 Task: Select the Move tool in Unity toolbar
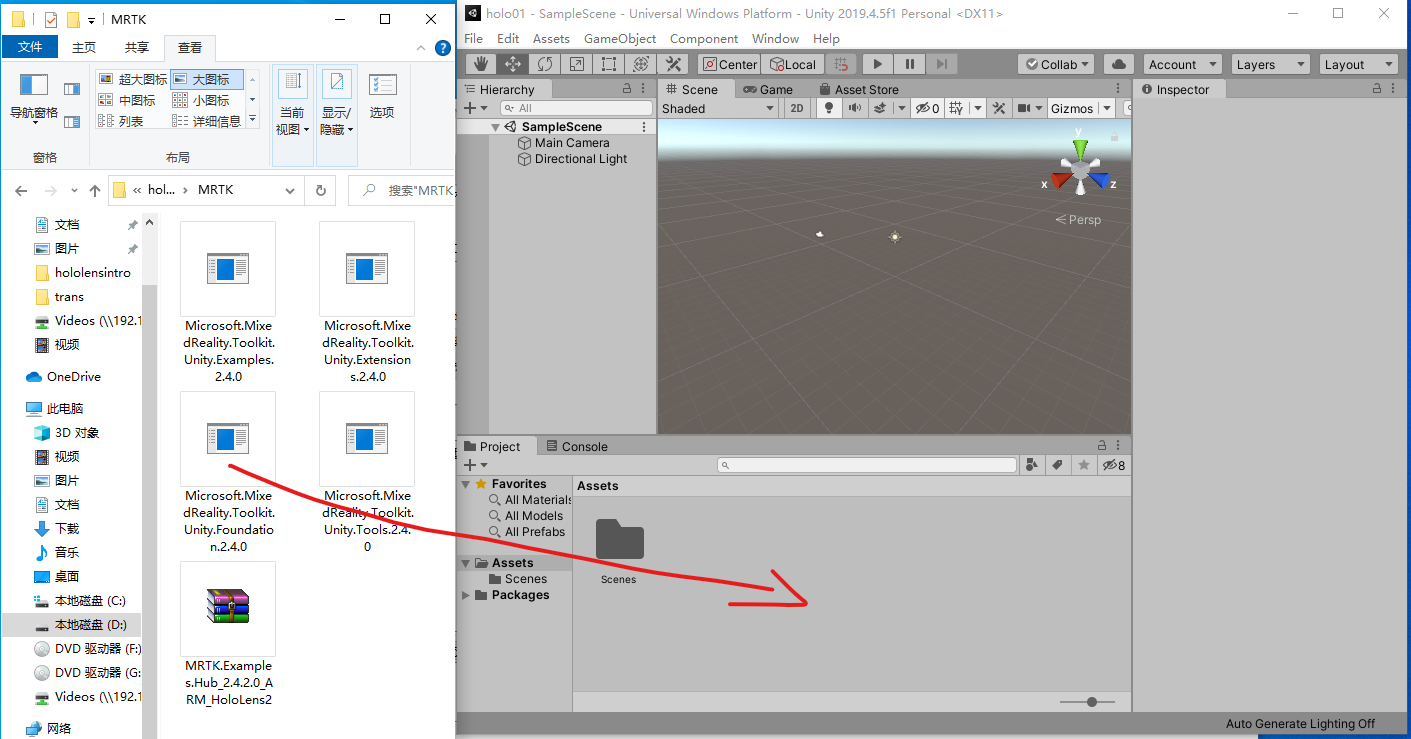513,64
